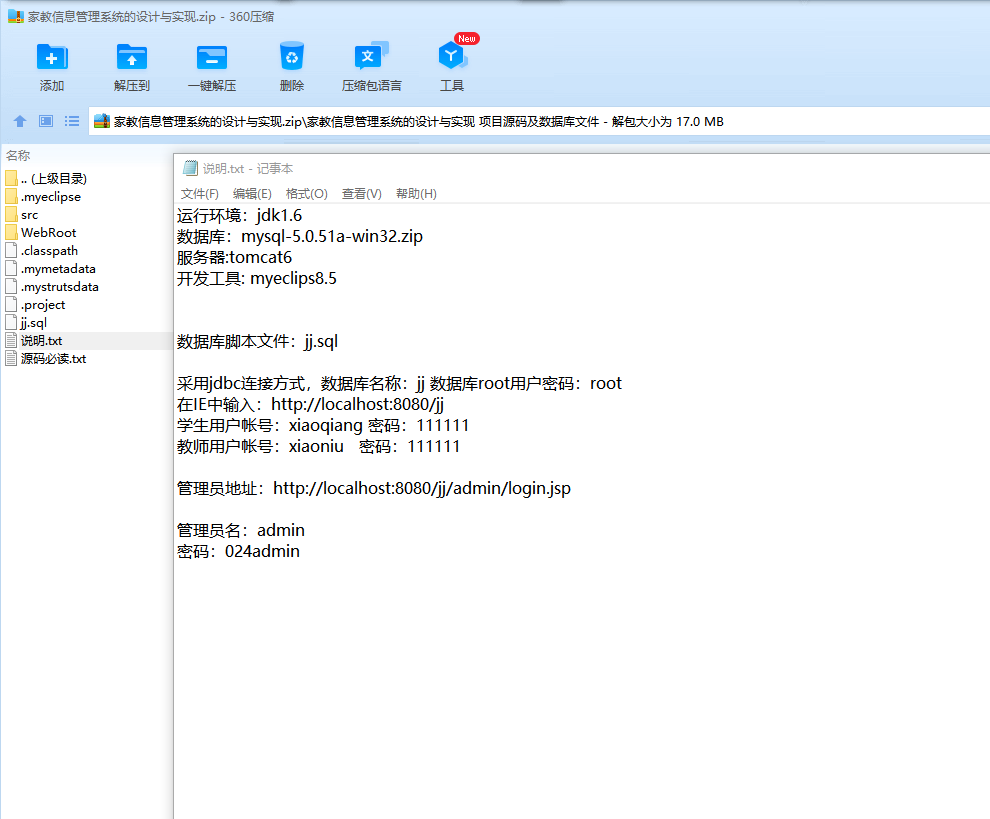The height and width of the screenshot is (819, 990).
Task: Click the xiaoniu teacher account line
Action: click(x=318, y=446)
